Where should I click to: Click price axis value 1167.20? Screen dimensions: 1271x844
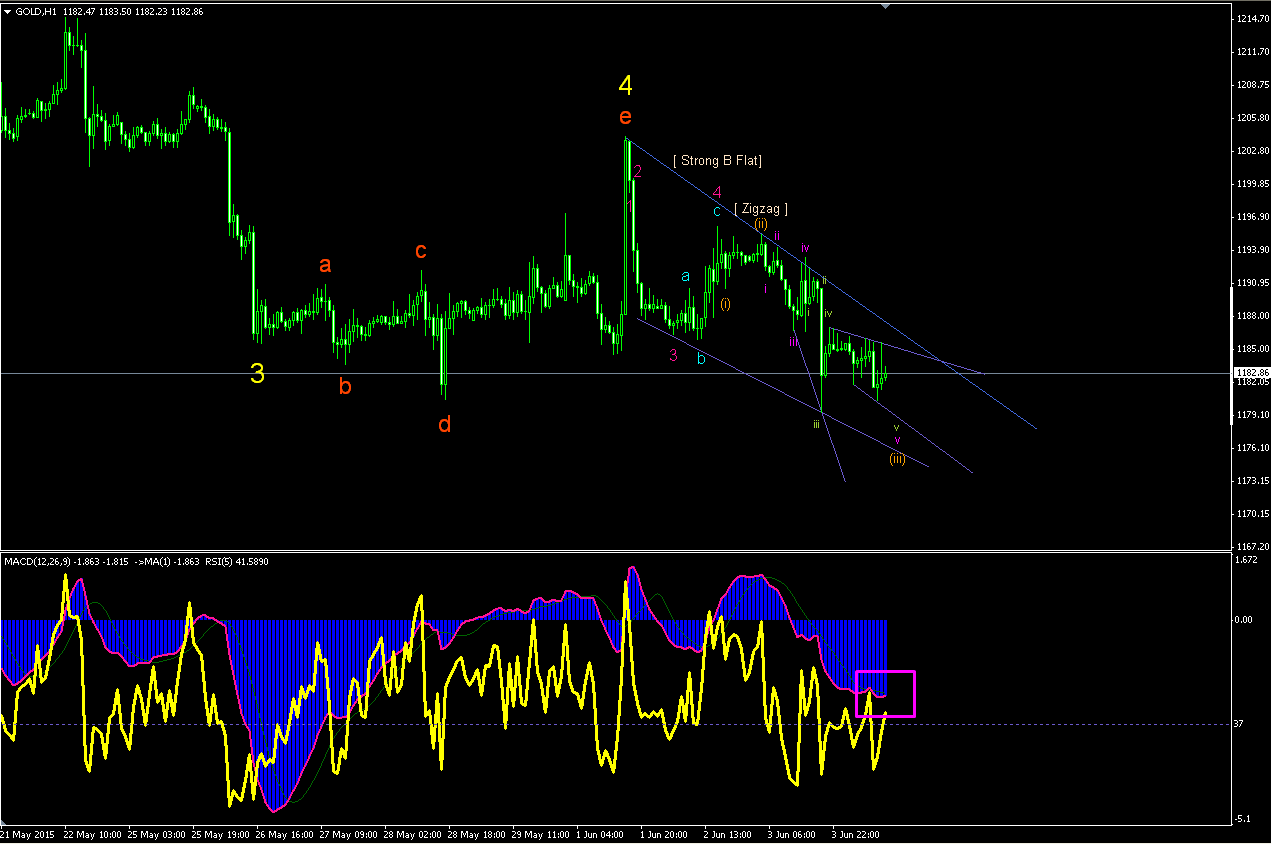(1251, 547)
